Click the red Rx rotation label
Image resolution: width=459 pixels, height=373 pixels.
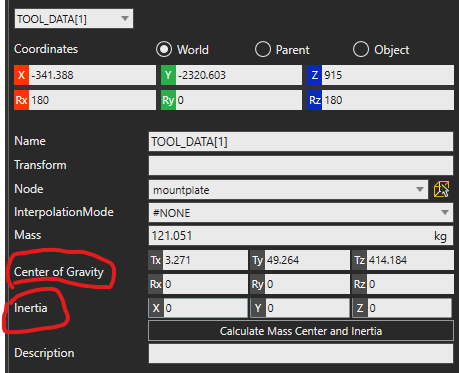pyautogui.click(x=21, y=100)
